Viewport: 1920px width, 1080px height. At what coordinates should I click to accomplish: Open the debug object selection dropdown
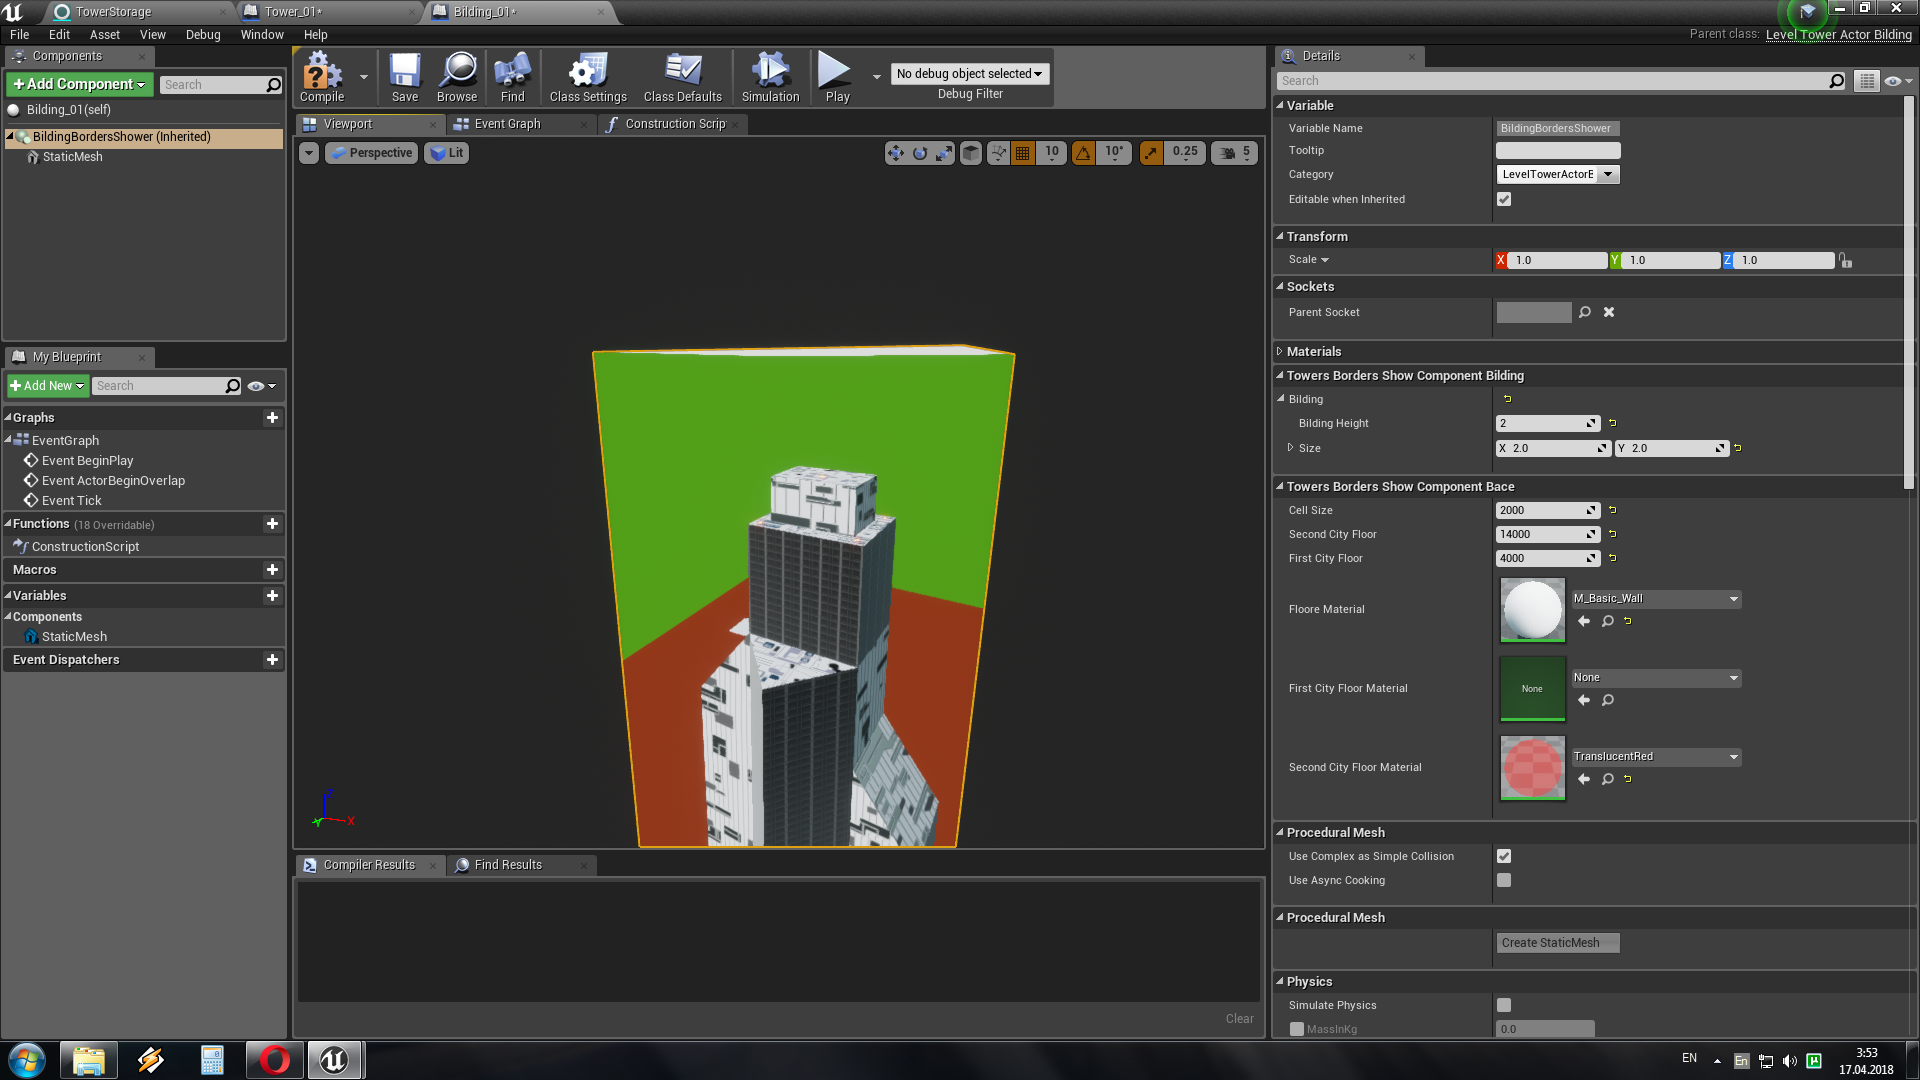pos(969,74)
